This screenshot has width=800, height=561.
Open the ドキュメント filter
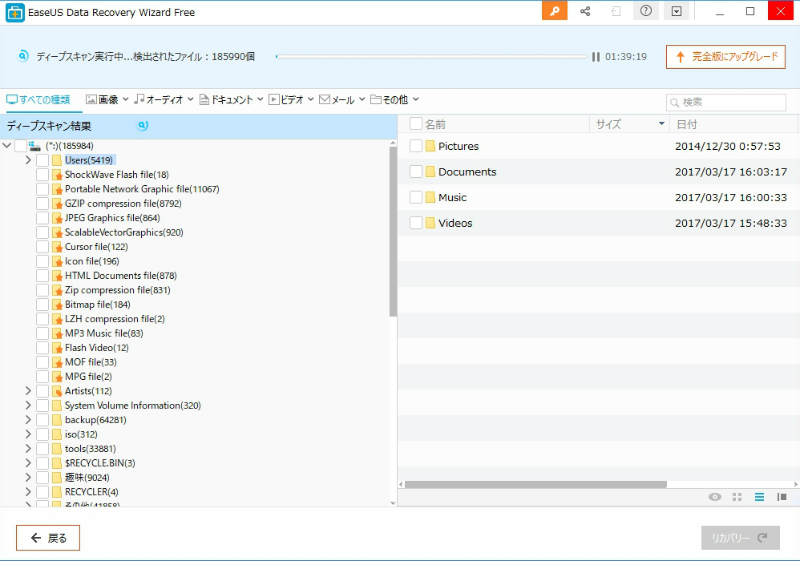point(231,99)
